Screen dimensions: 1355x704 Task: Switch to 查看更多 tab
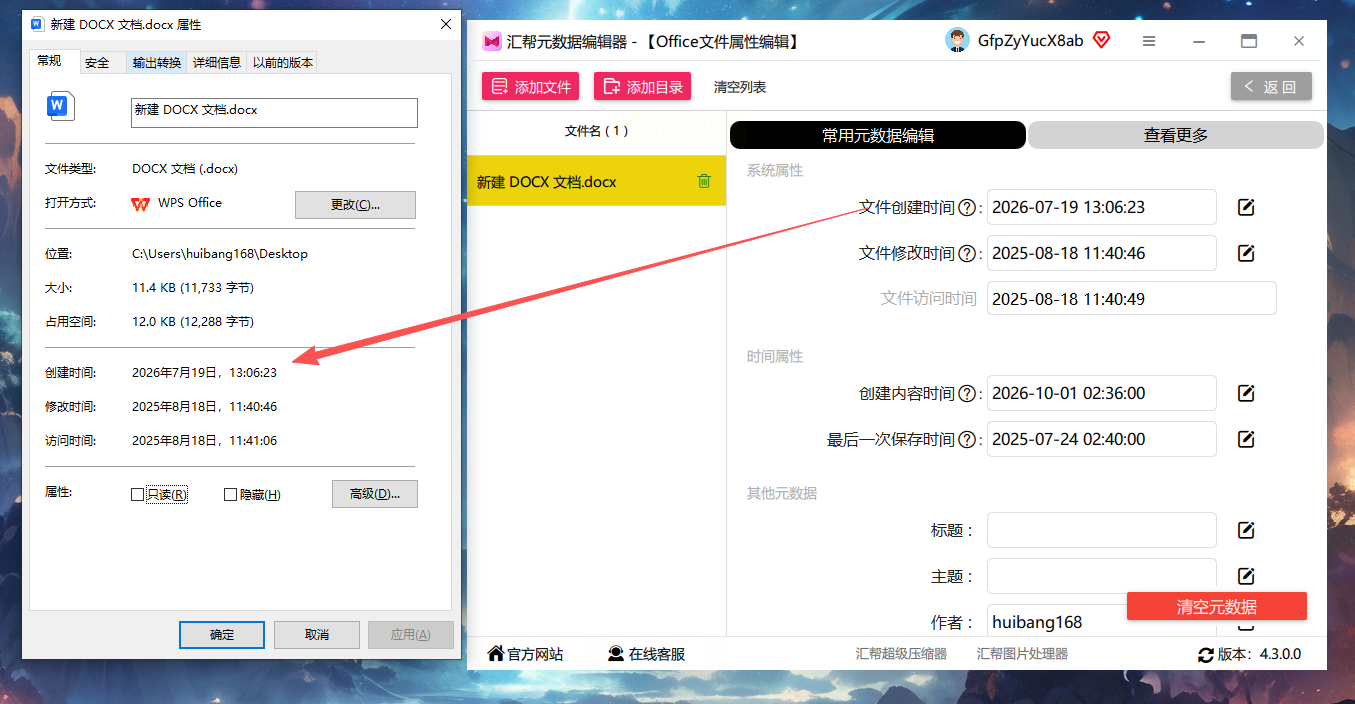1176,135
